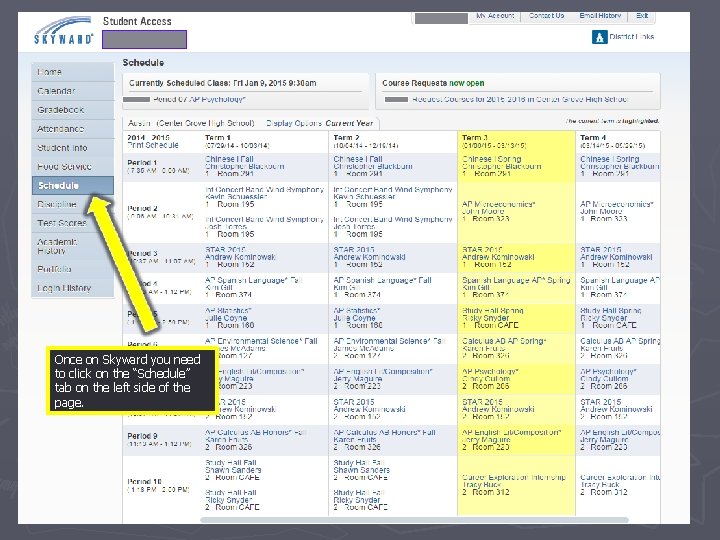Open Term 3 AP Psychology course
Image resolution: width=720 pixels, height=540 pixels.
490,371
